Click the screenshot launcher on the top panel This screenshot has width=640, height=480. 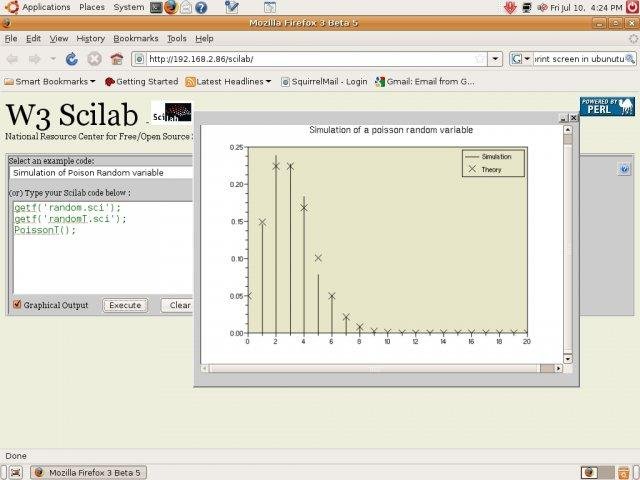(270, 7)
